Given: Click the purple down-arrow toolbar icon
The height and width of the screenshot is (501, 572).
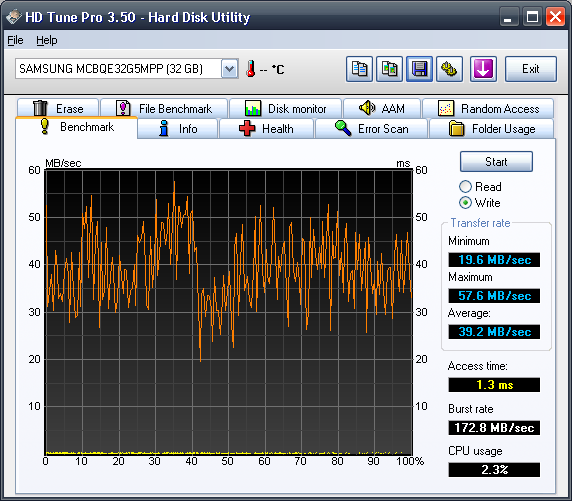Looking at the screenshot, I should click(x=483, y=69).
